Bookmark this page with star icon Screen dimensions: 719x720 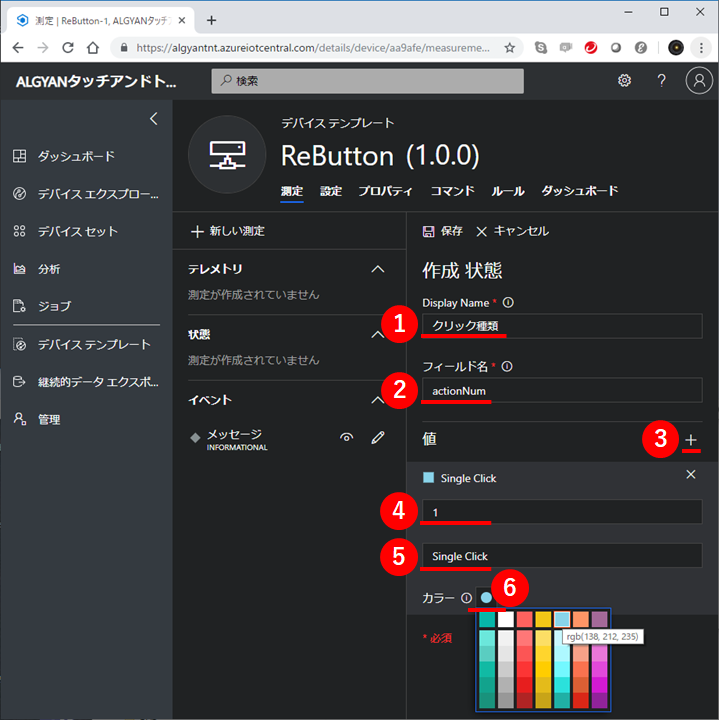click(510, 48)
